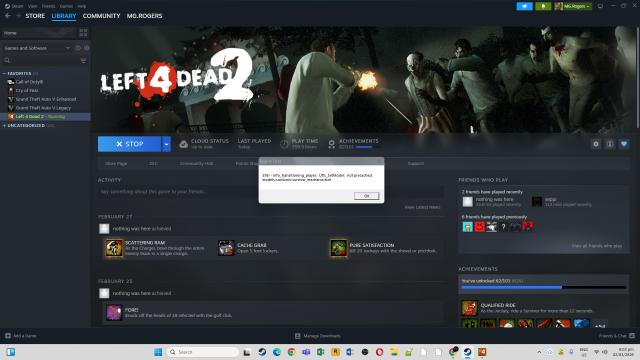This screenshot has height=360, width=640.
Task: Open the Games menu
Action: click(x=66, y=6)
